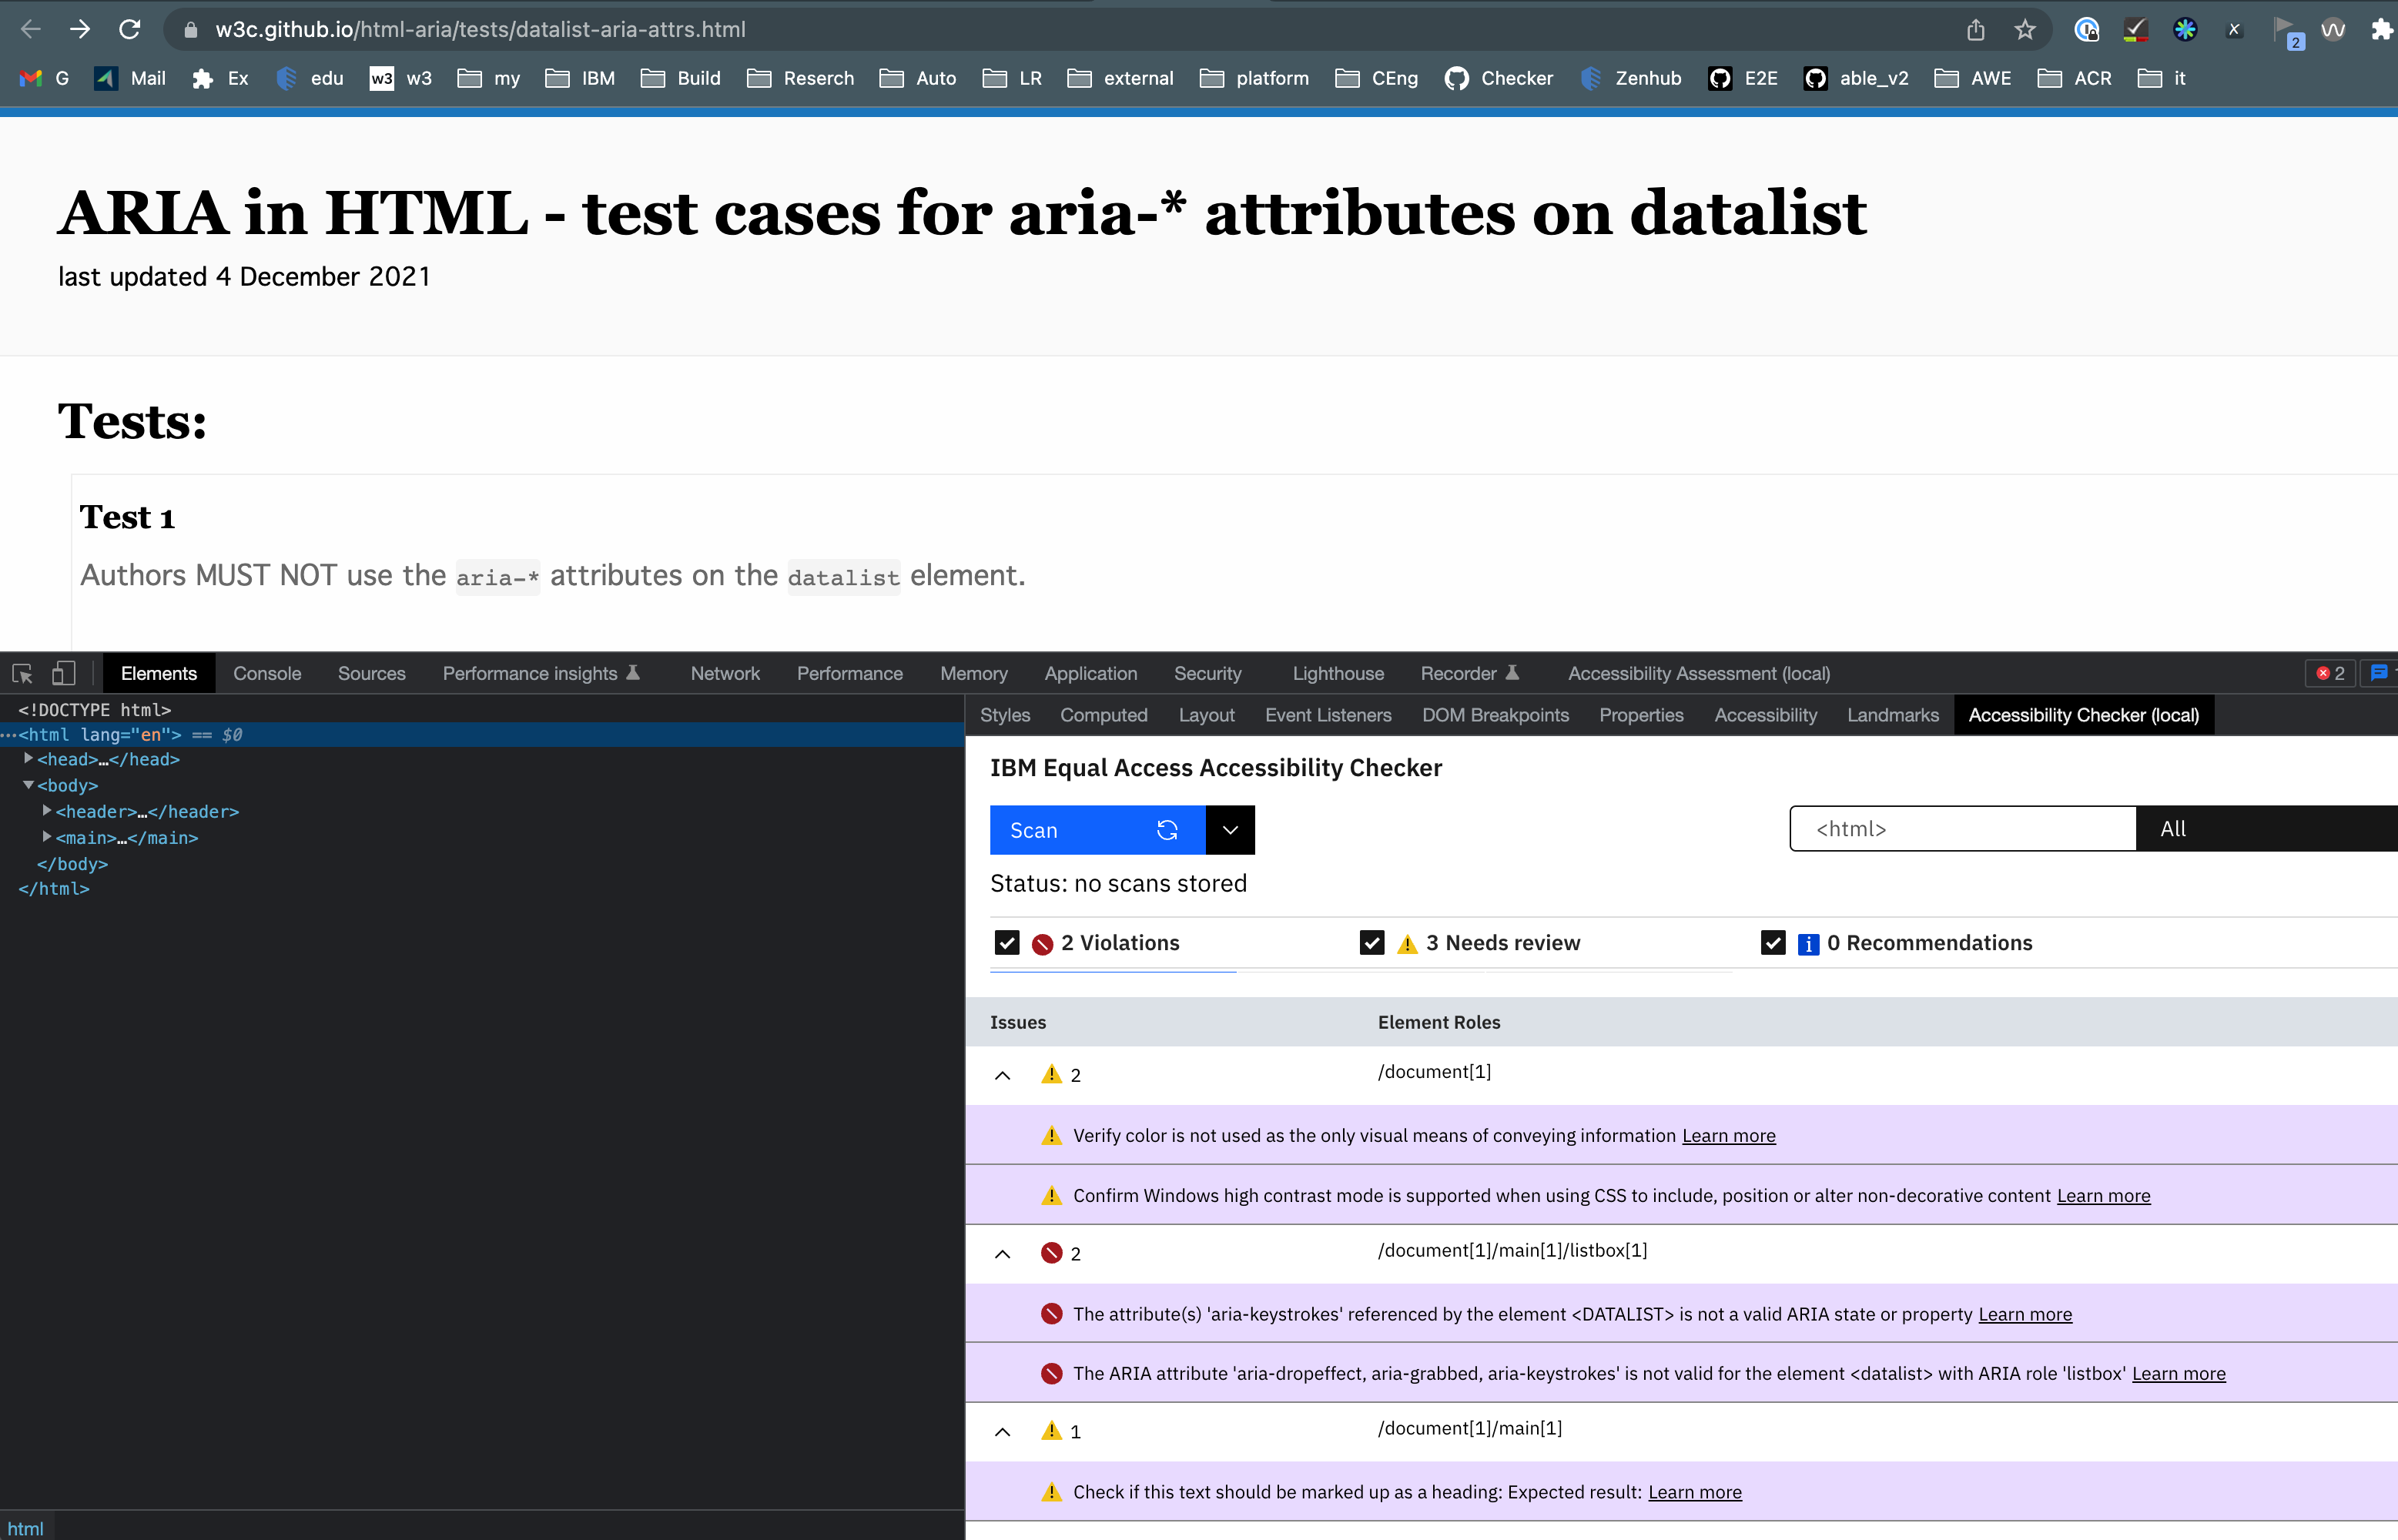Click the bookmark star icon
This screenshot has width=2398, height=1540.
point(2026,29)
